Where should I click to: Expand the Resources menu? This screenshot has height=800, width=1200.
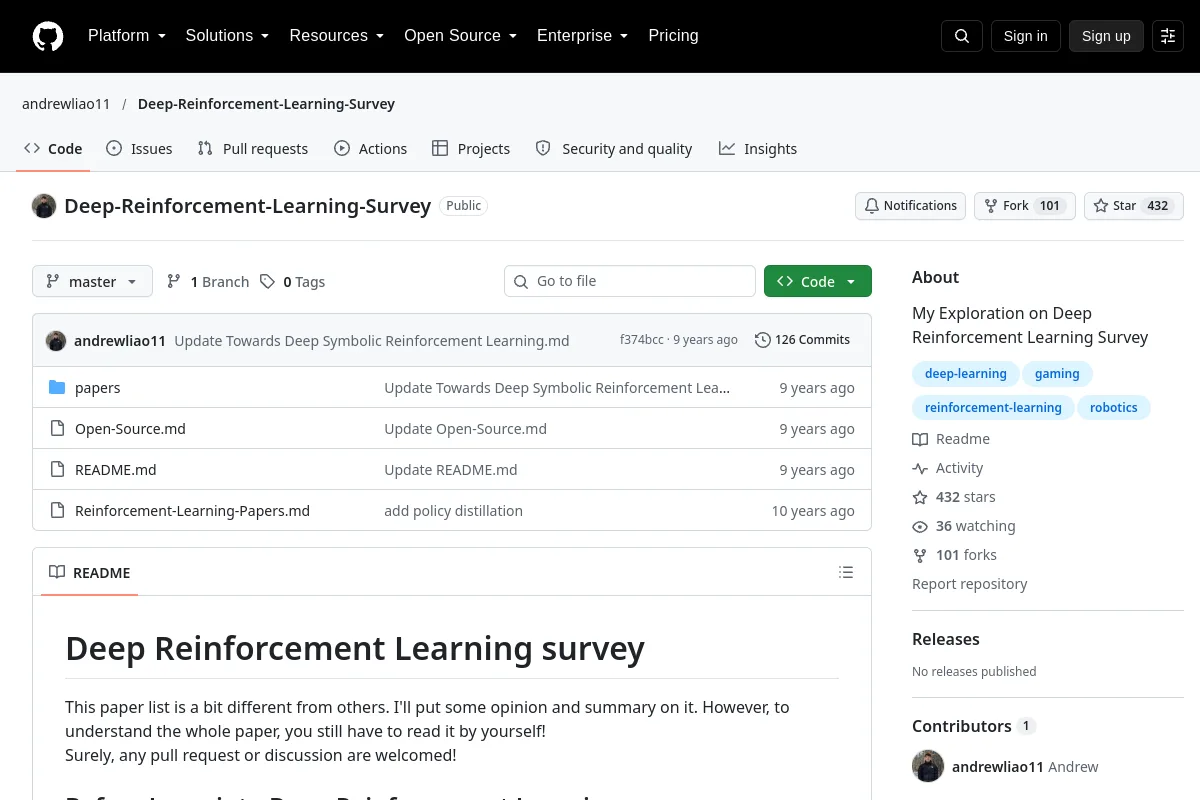coord(337,36)
